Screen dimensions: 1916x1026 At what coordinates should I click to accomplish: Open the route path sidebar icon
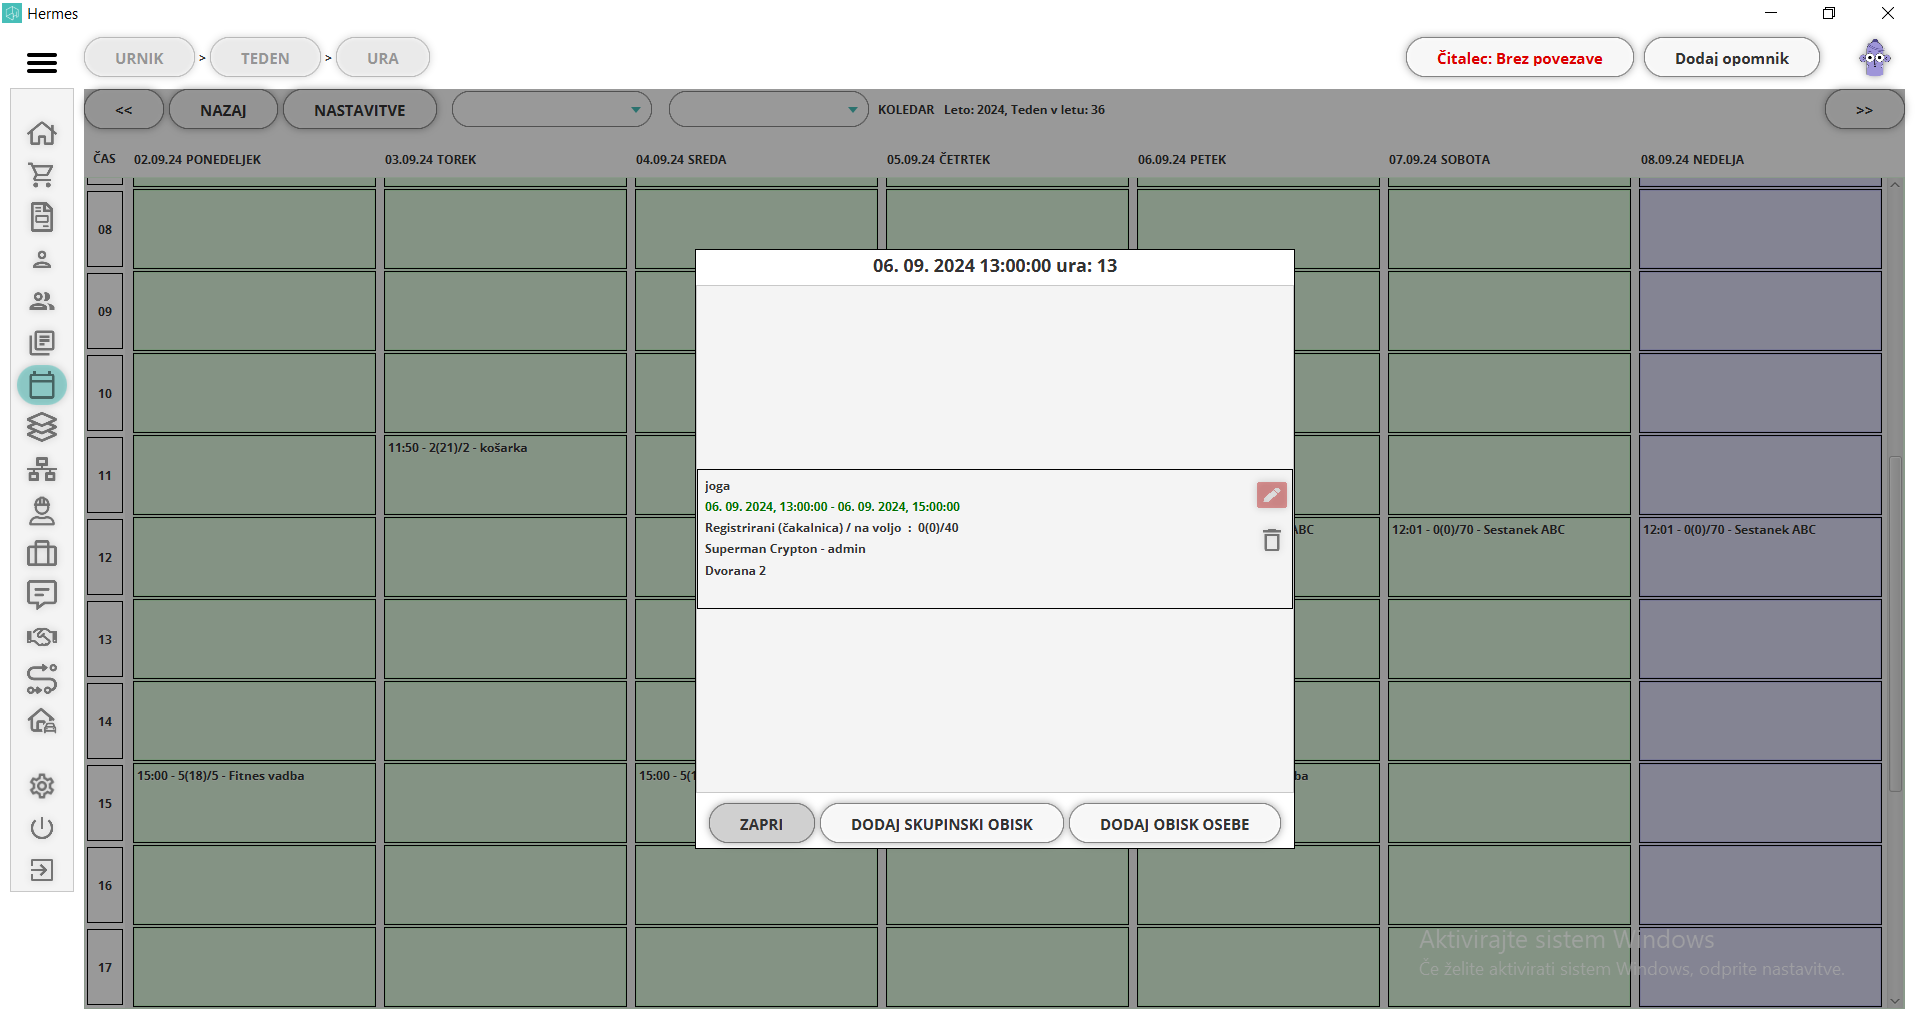(x=42, y=679)
